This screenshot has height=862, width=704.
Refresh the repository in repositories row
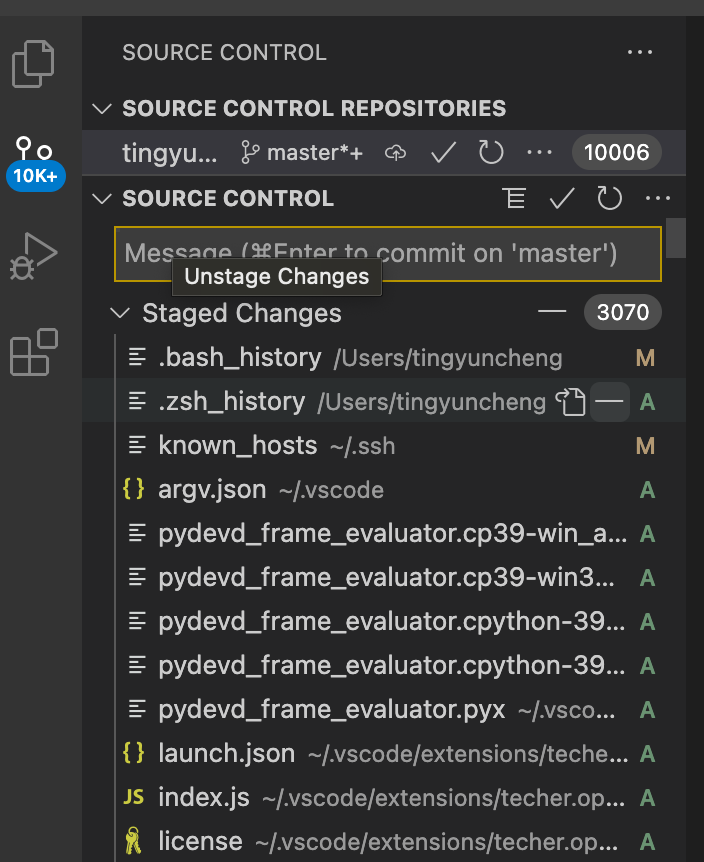491,153
